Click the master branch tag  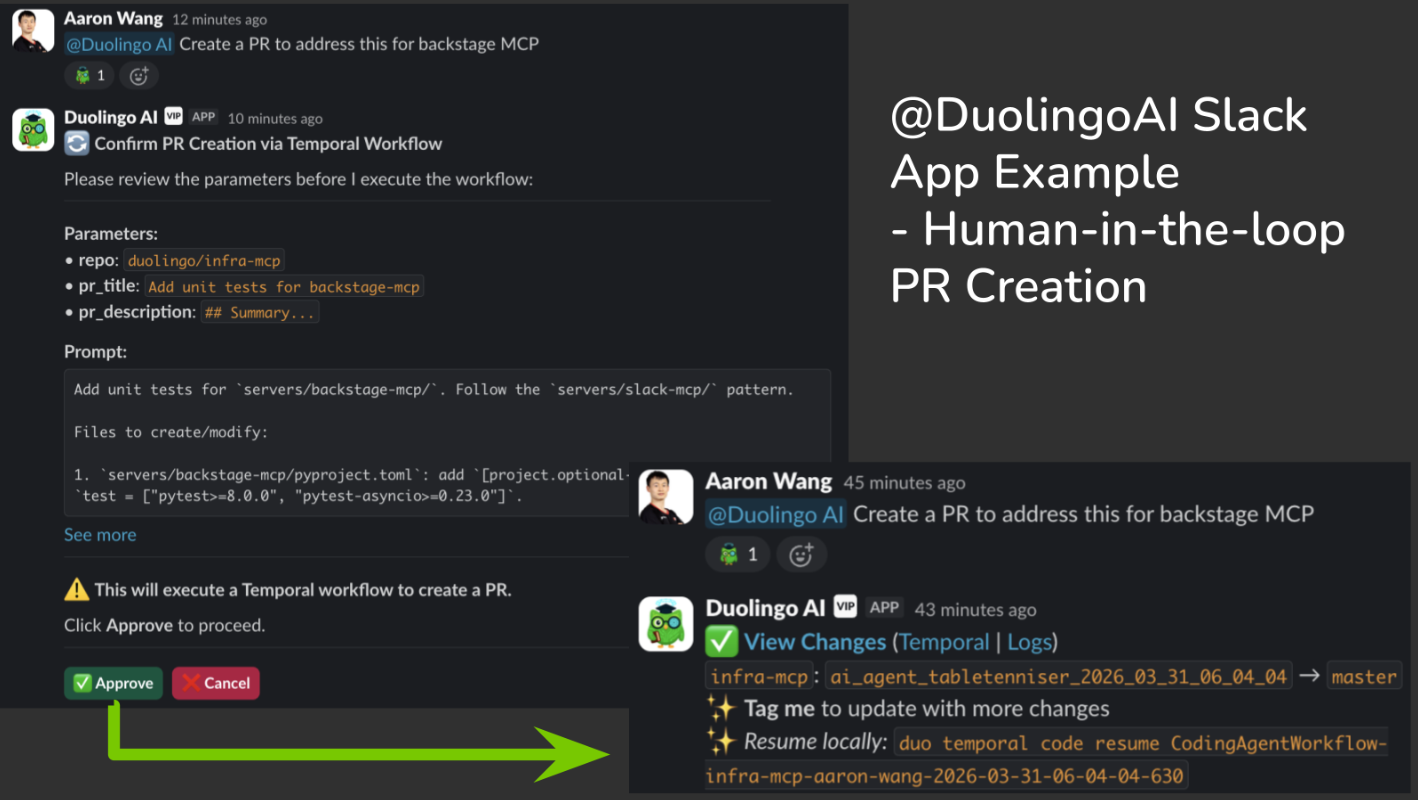[x=1364, y=676]
